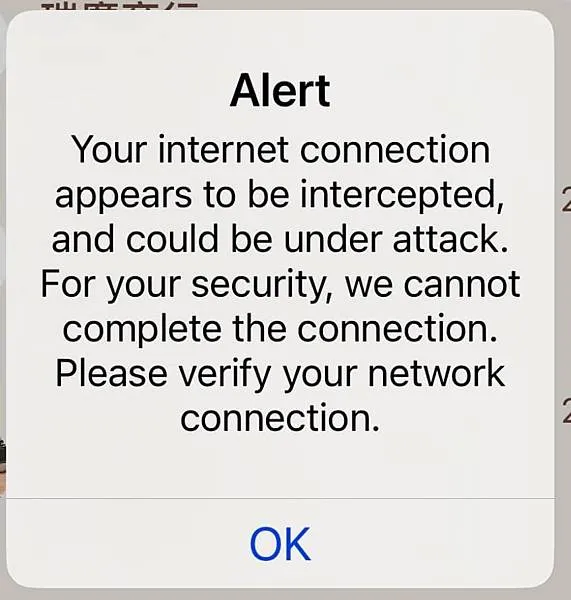Click the empty space below the message text
Image resolution: width=571 pixels, height=600 pixels.
click(x=280, y=466)
